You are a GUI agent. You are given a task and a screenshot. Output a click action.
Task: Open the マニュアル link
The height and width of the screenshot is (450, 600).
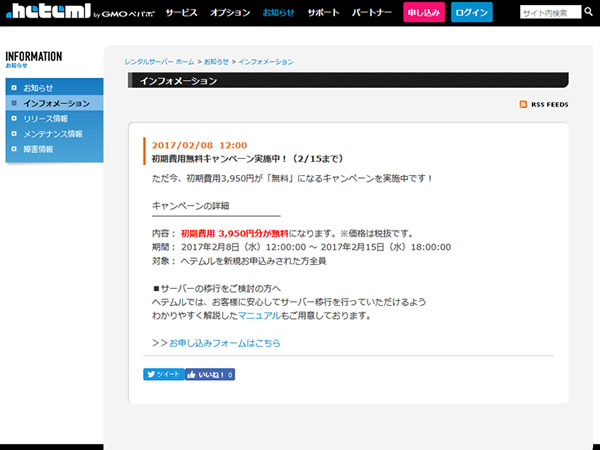259,316
